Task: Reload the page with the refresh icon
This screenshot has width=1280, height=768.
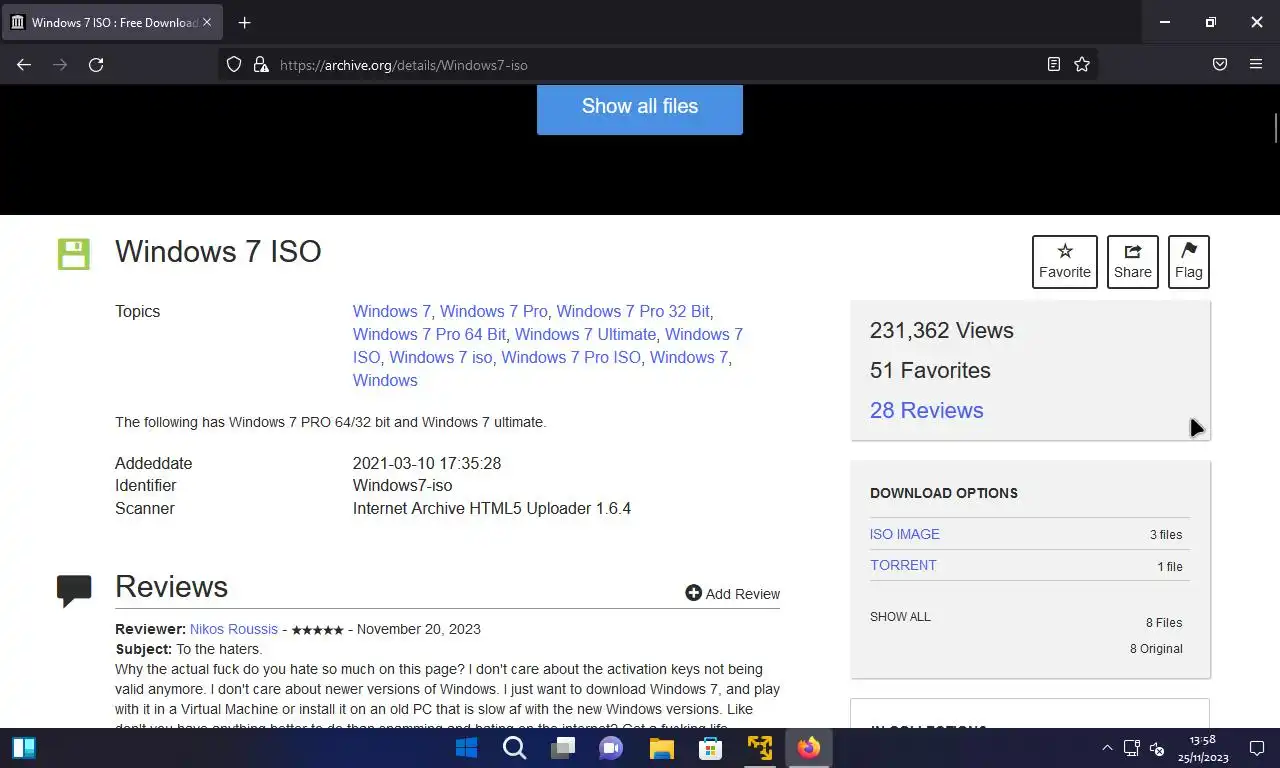Action: (x=96, y=64)
